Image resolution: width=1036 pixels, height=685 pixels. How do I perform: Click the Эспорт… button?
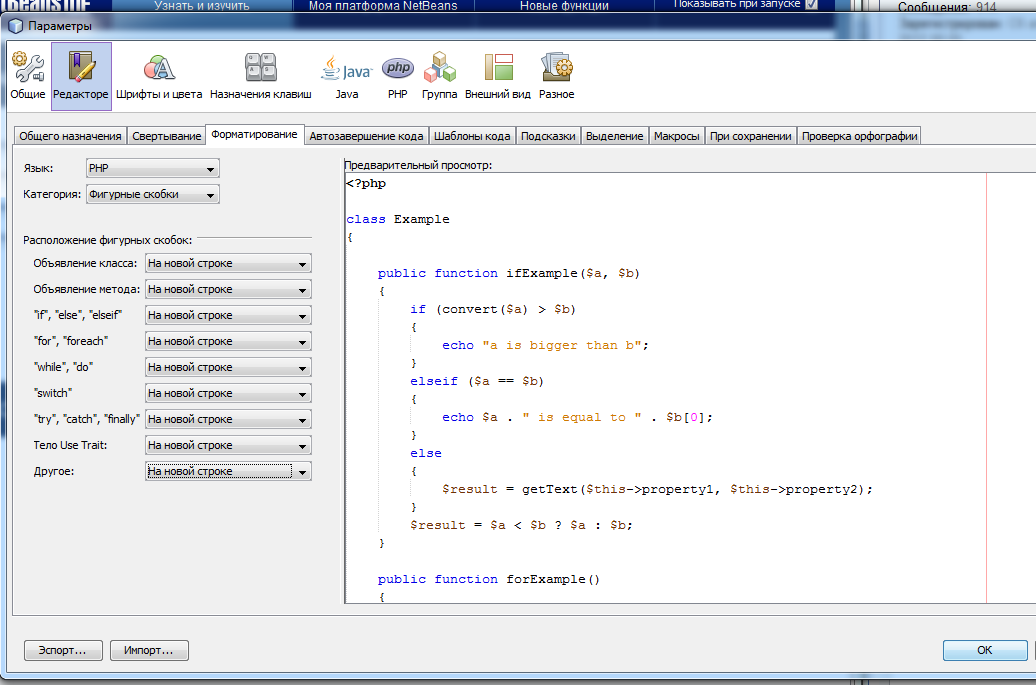click(63, 650)
